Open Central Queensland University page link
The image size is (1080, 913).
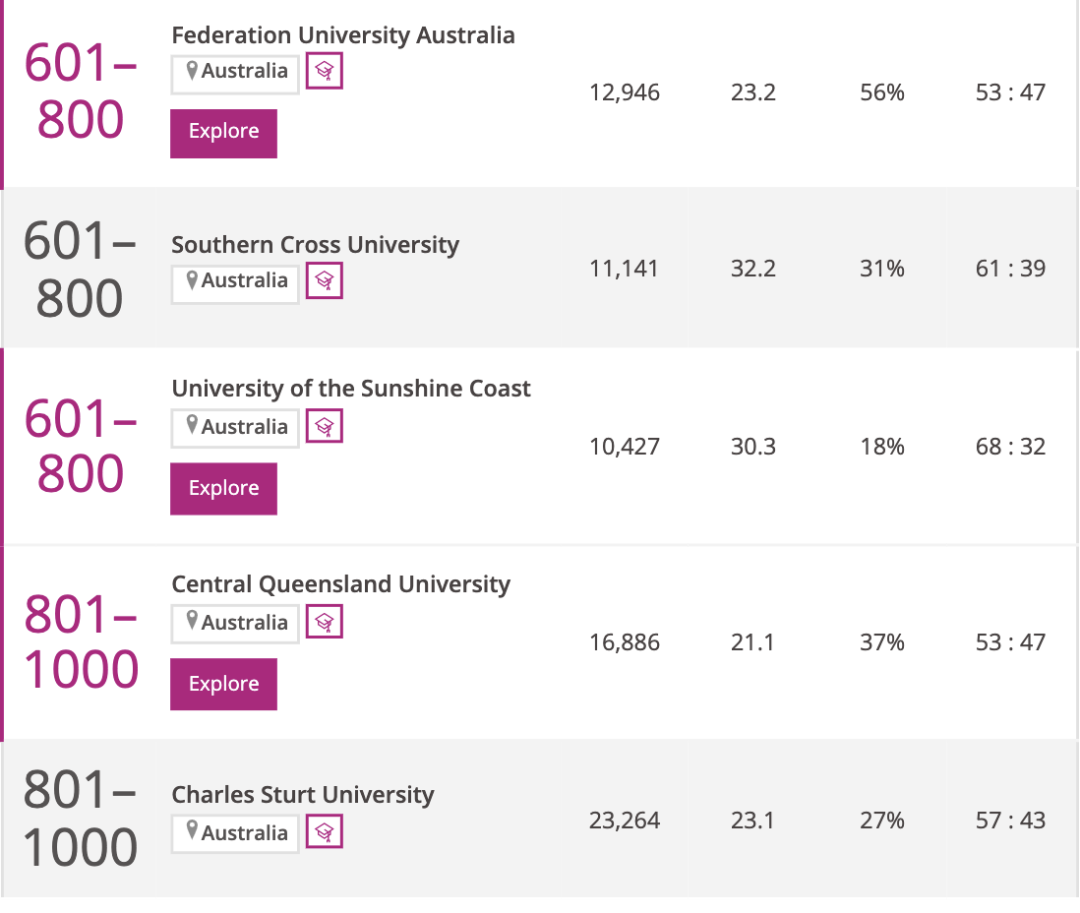click(x=340, y=585)
